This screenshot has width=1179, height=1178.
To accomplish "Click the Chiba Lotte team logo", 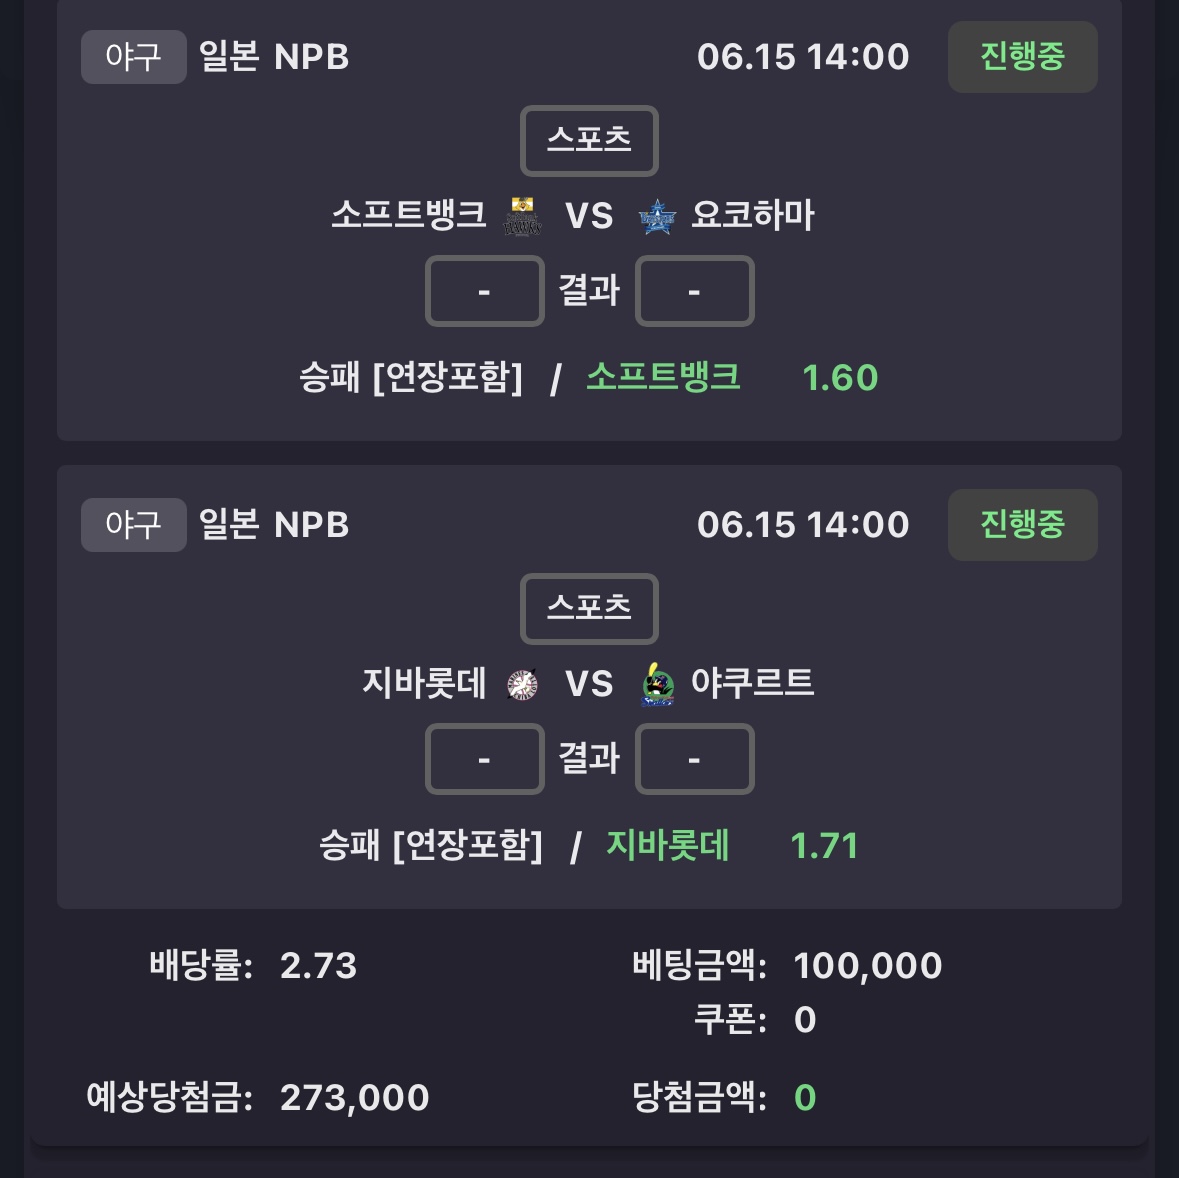I will tap(522, 684).
